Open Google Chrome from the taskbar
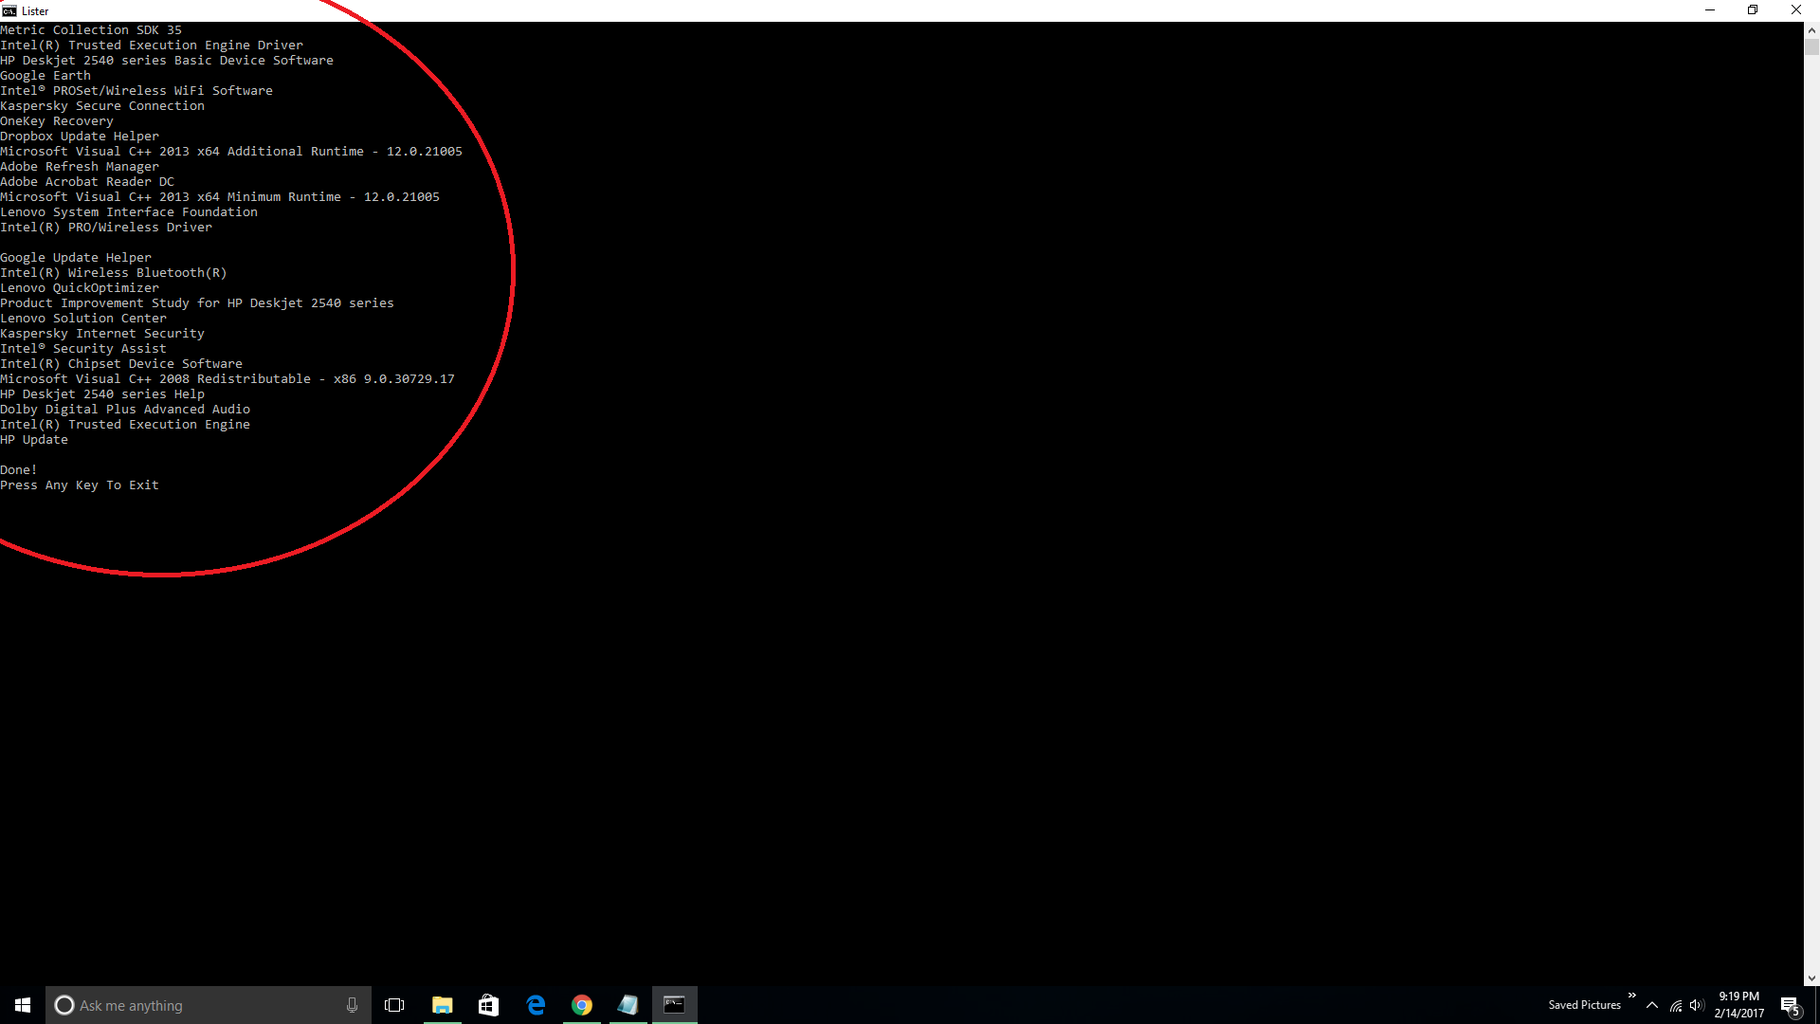 point(581,1004)
